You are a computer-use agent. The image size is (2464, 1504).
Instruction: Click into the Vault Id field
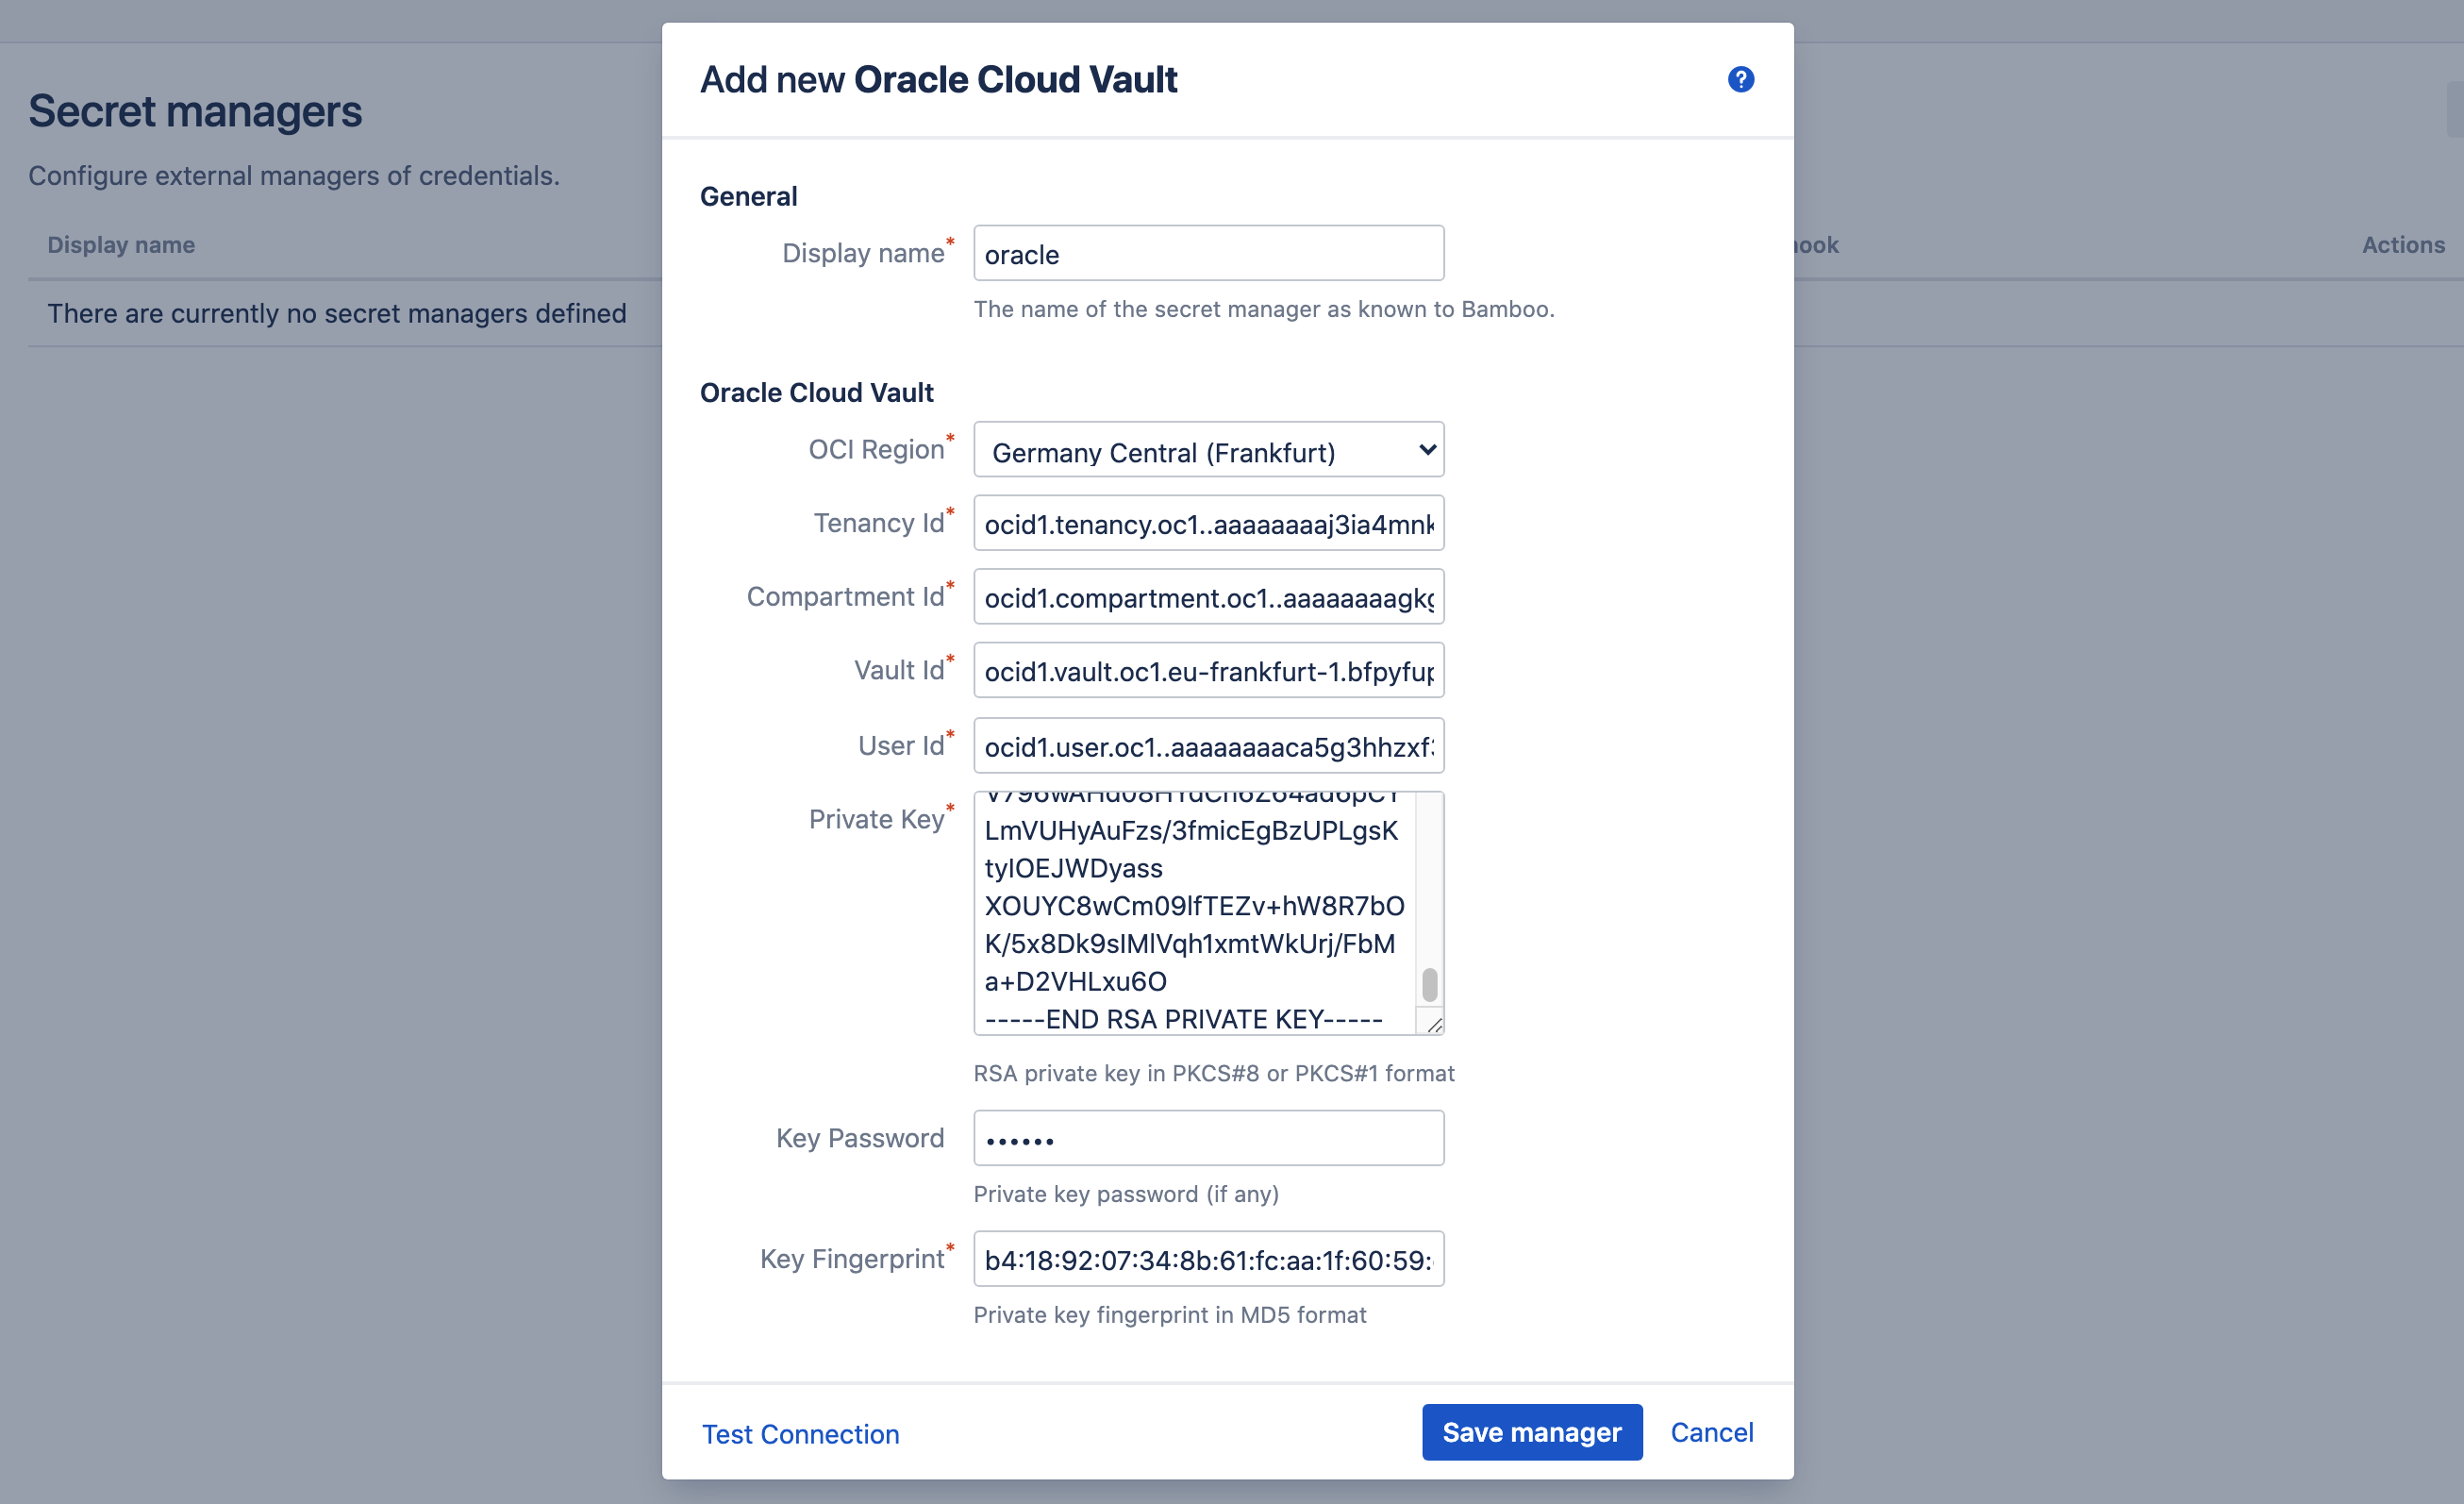point(1208,670)
